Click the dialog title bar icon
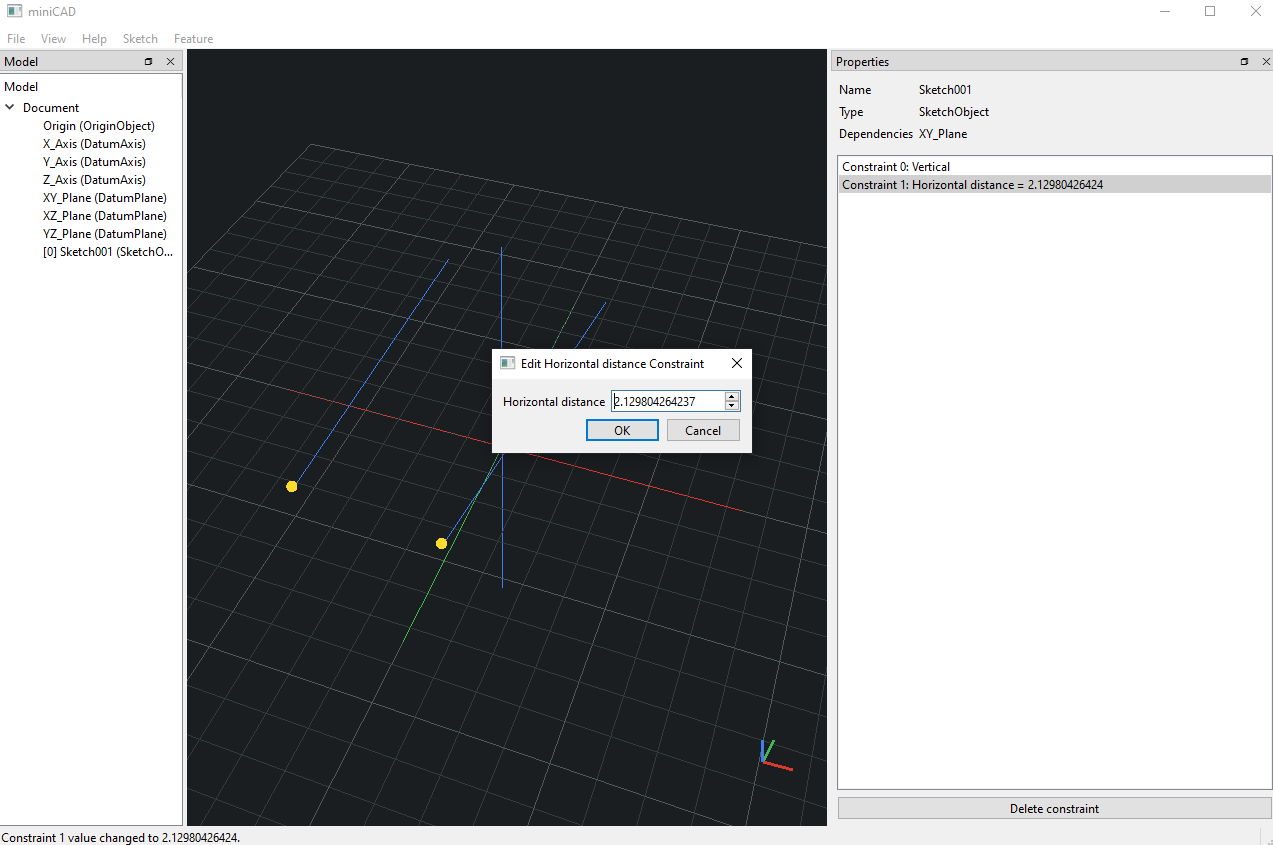1273x845 pixels. (508, 363)
